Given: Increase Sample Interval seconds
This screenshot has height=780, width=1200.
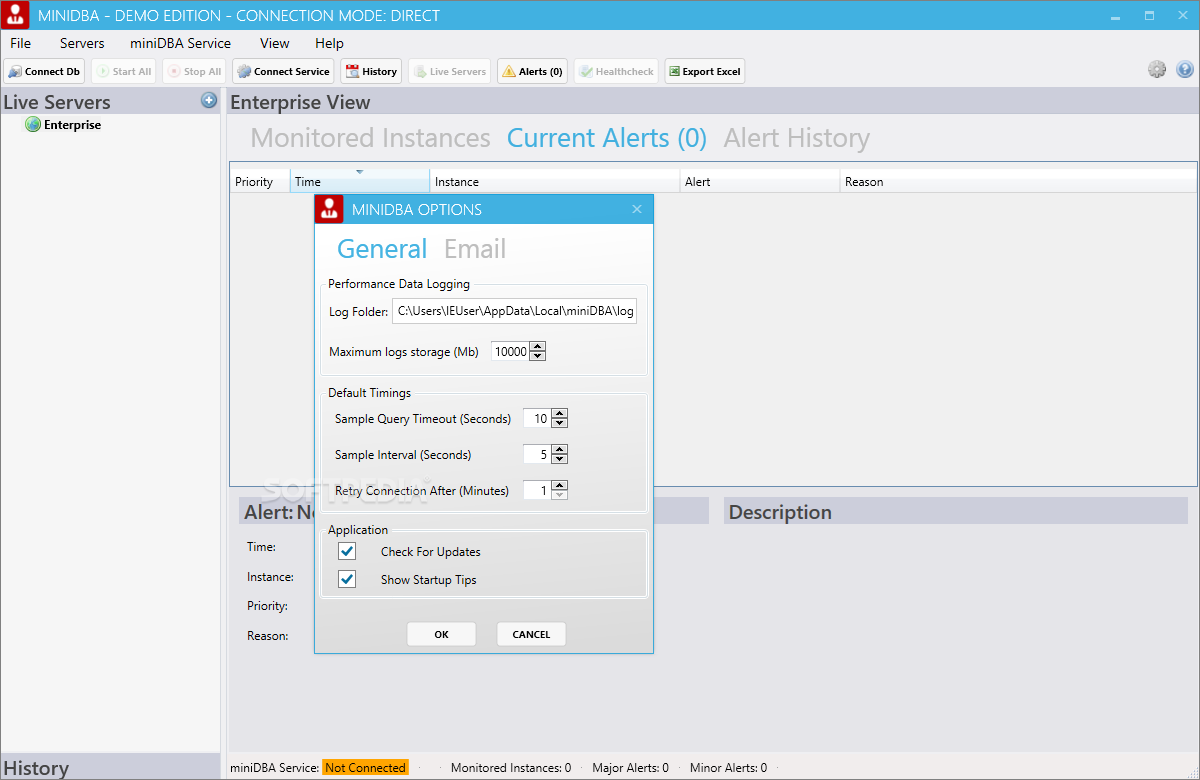Looking at the screenshot, I should pyautogui.click(x=560, y=449).
